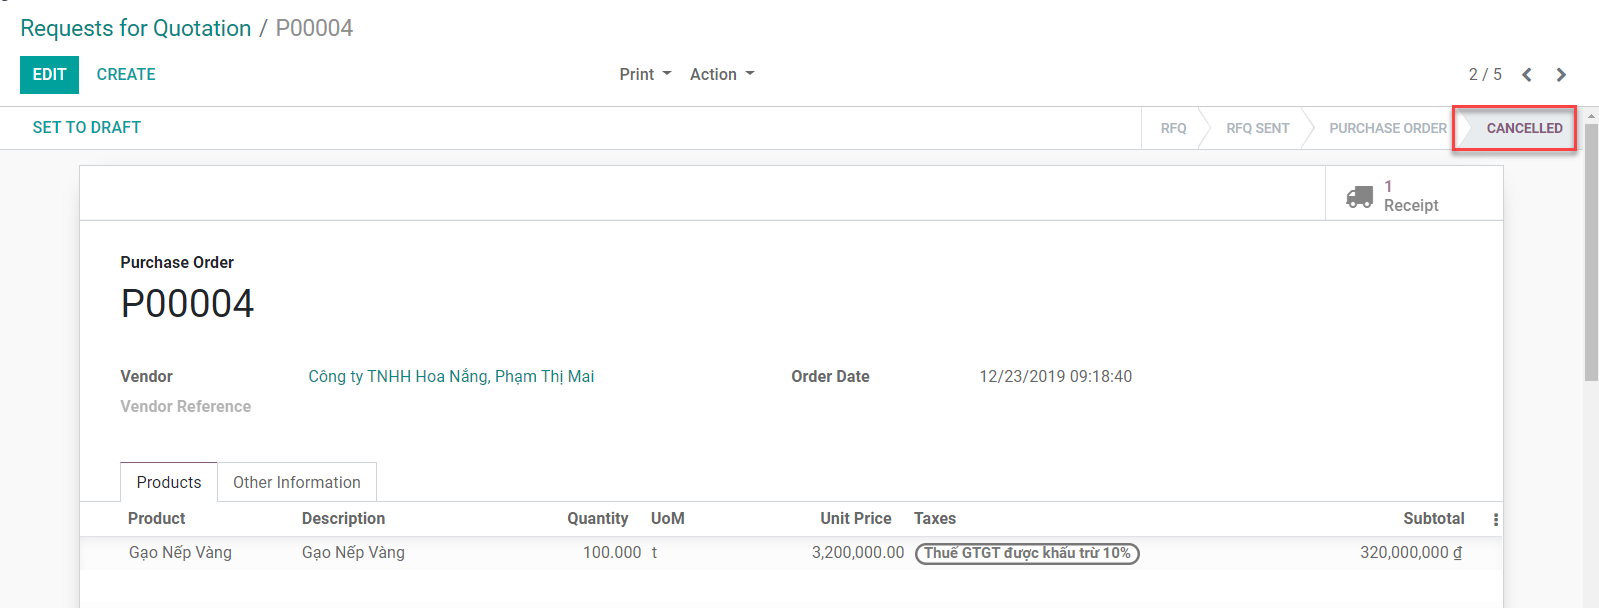Open the Print dropdown menu

coord(645,75)
